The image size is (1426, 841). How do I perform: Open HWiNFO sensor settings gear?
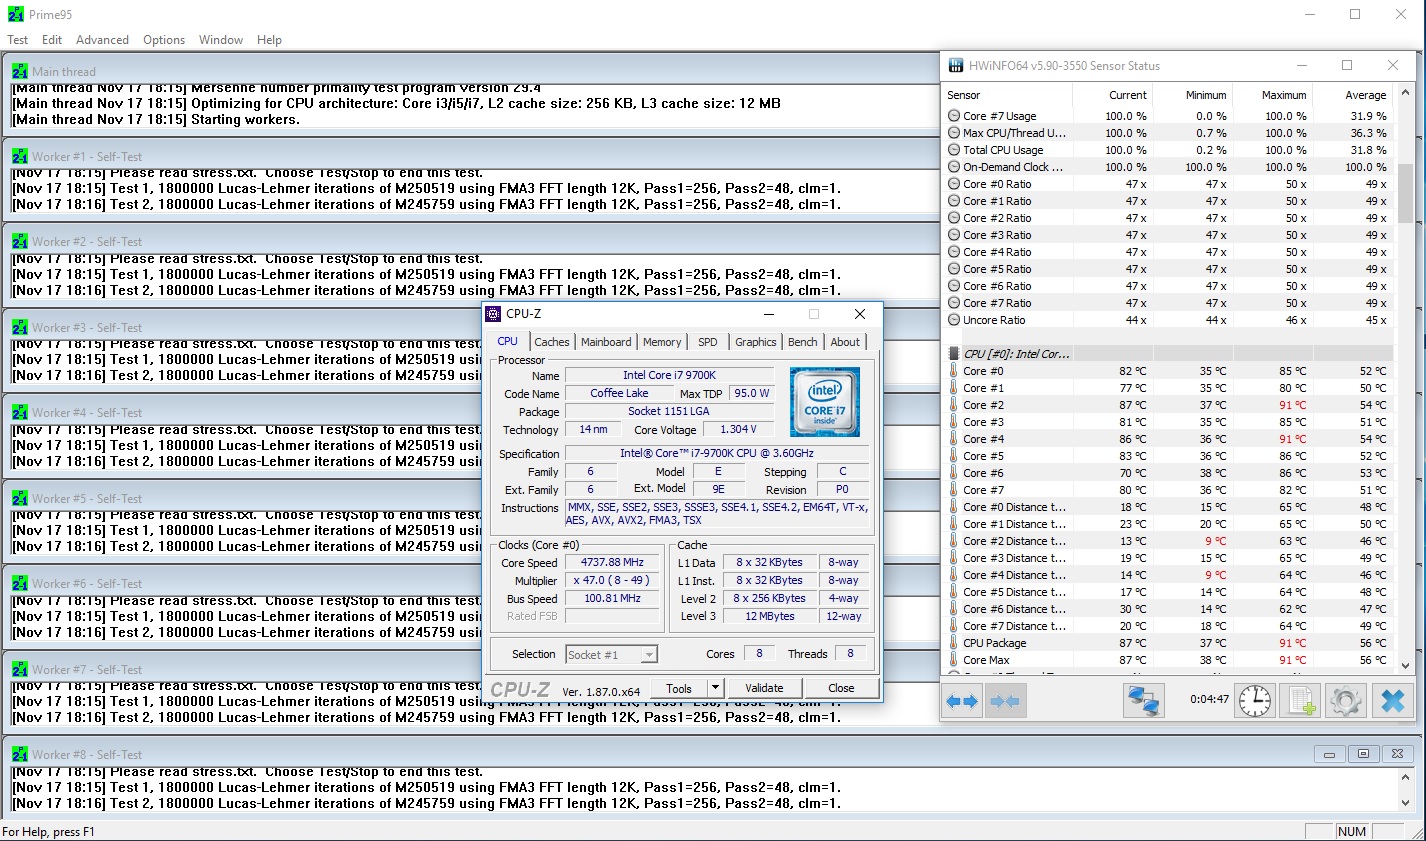tap(1346, 700)
